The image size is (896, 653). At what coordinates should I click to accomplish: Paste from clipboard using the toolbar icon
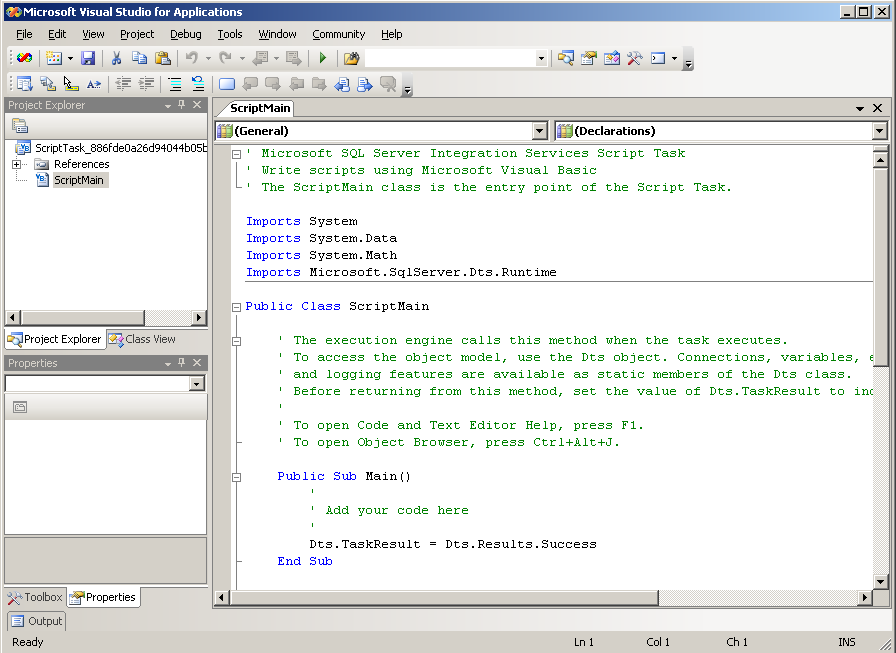163,58
